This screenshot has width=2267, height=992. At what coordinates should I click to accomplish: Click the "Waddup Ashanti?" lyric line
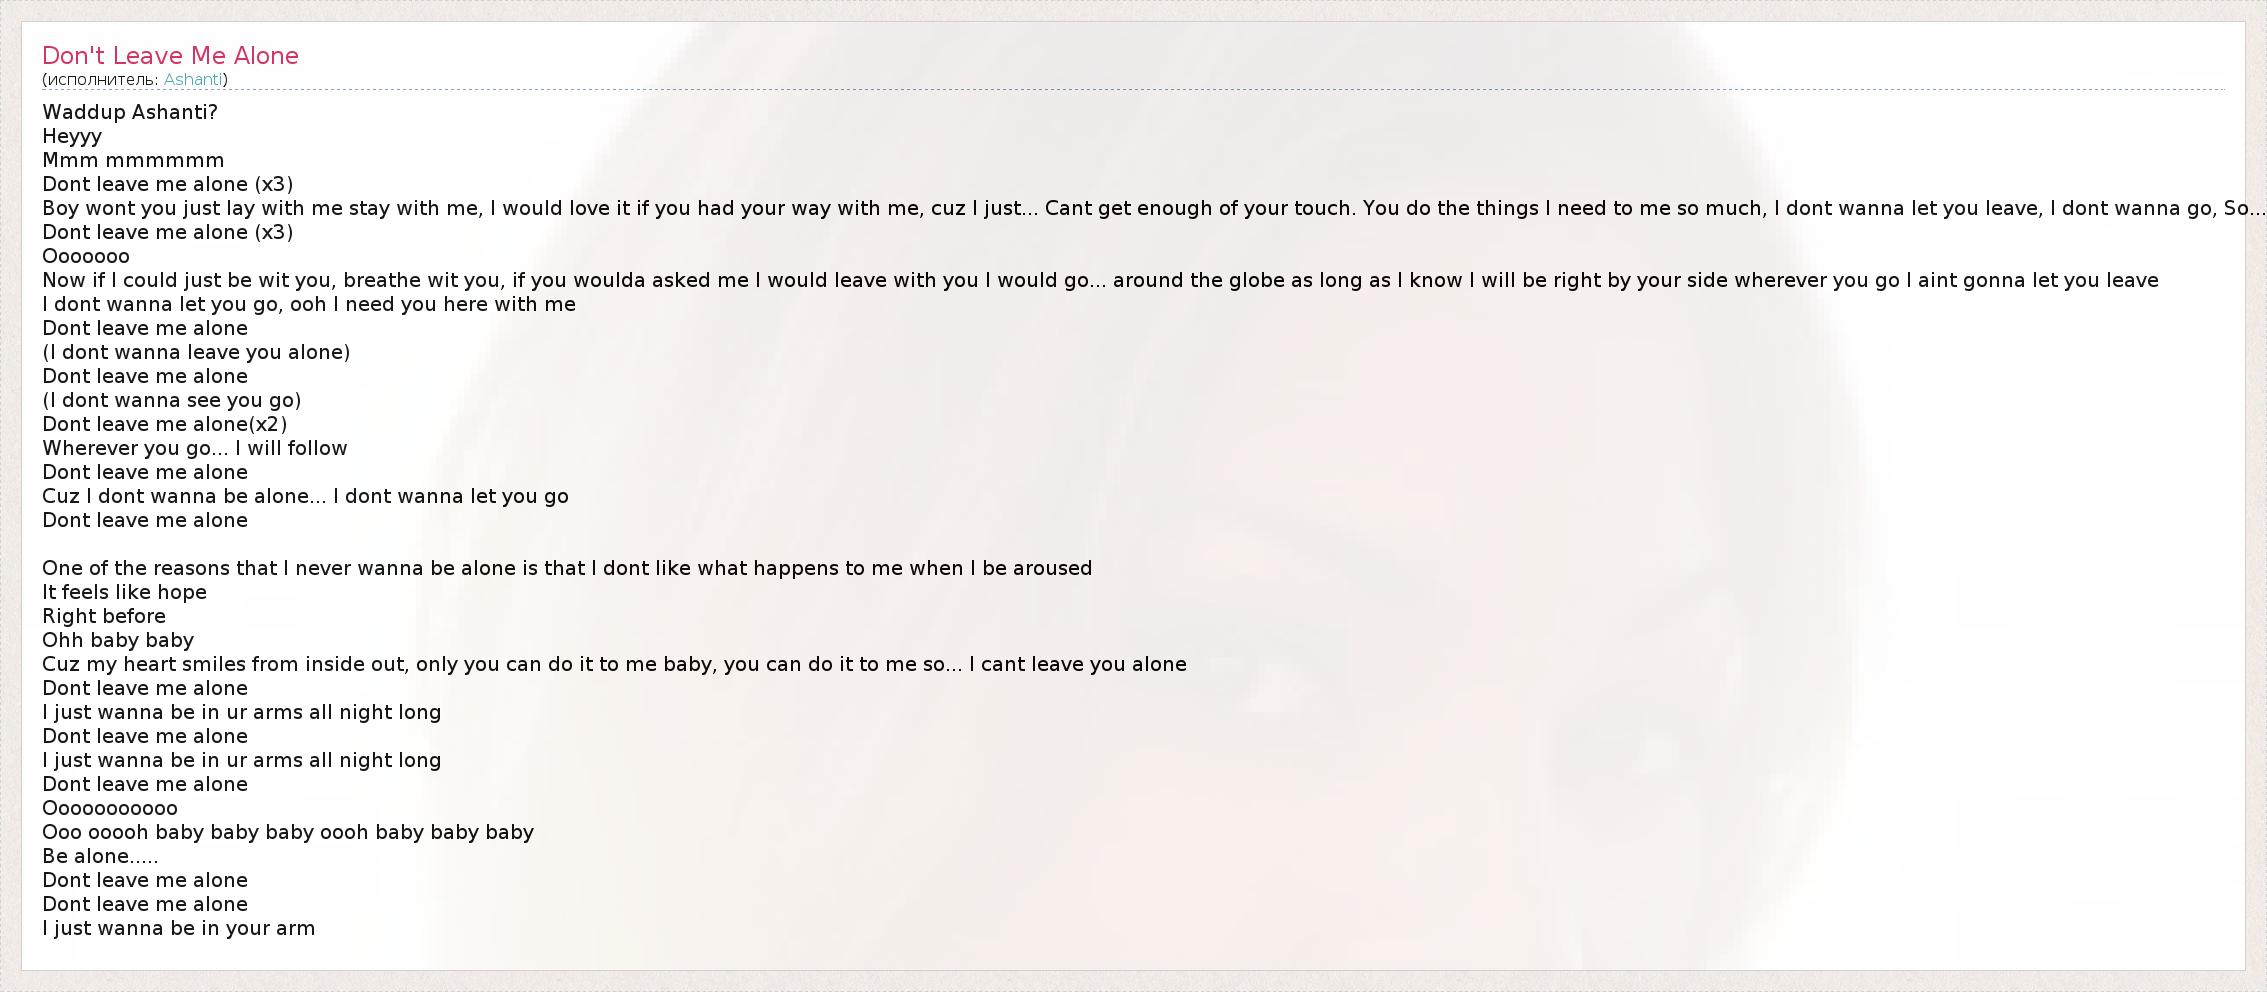tap(130, 112)
